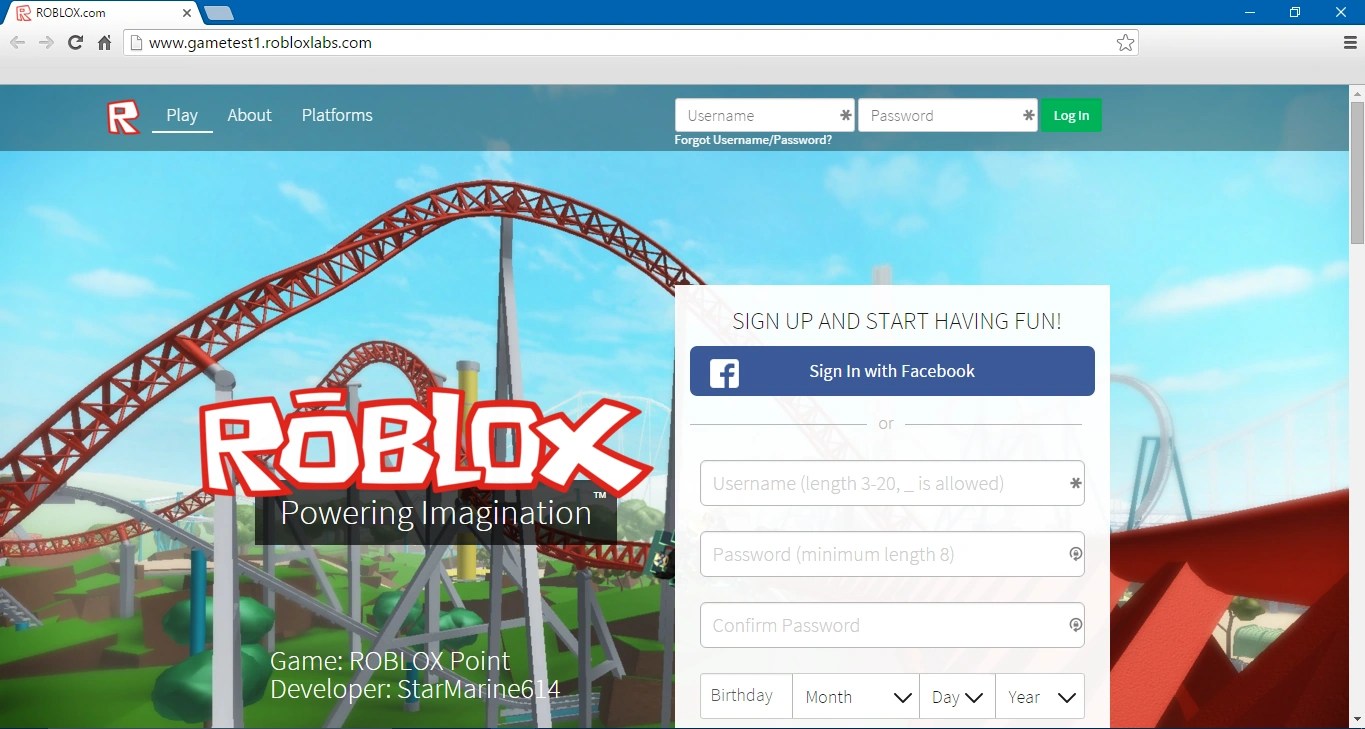The width and height of the screenshot is (1365, 729).
Task: Reload the page with refresh icon
Action: (75, 42)
